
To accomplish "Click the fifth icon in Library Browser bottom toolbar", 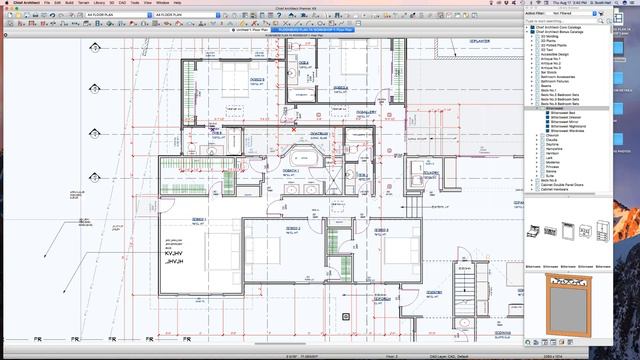I will [562, 342].
